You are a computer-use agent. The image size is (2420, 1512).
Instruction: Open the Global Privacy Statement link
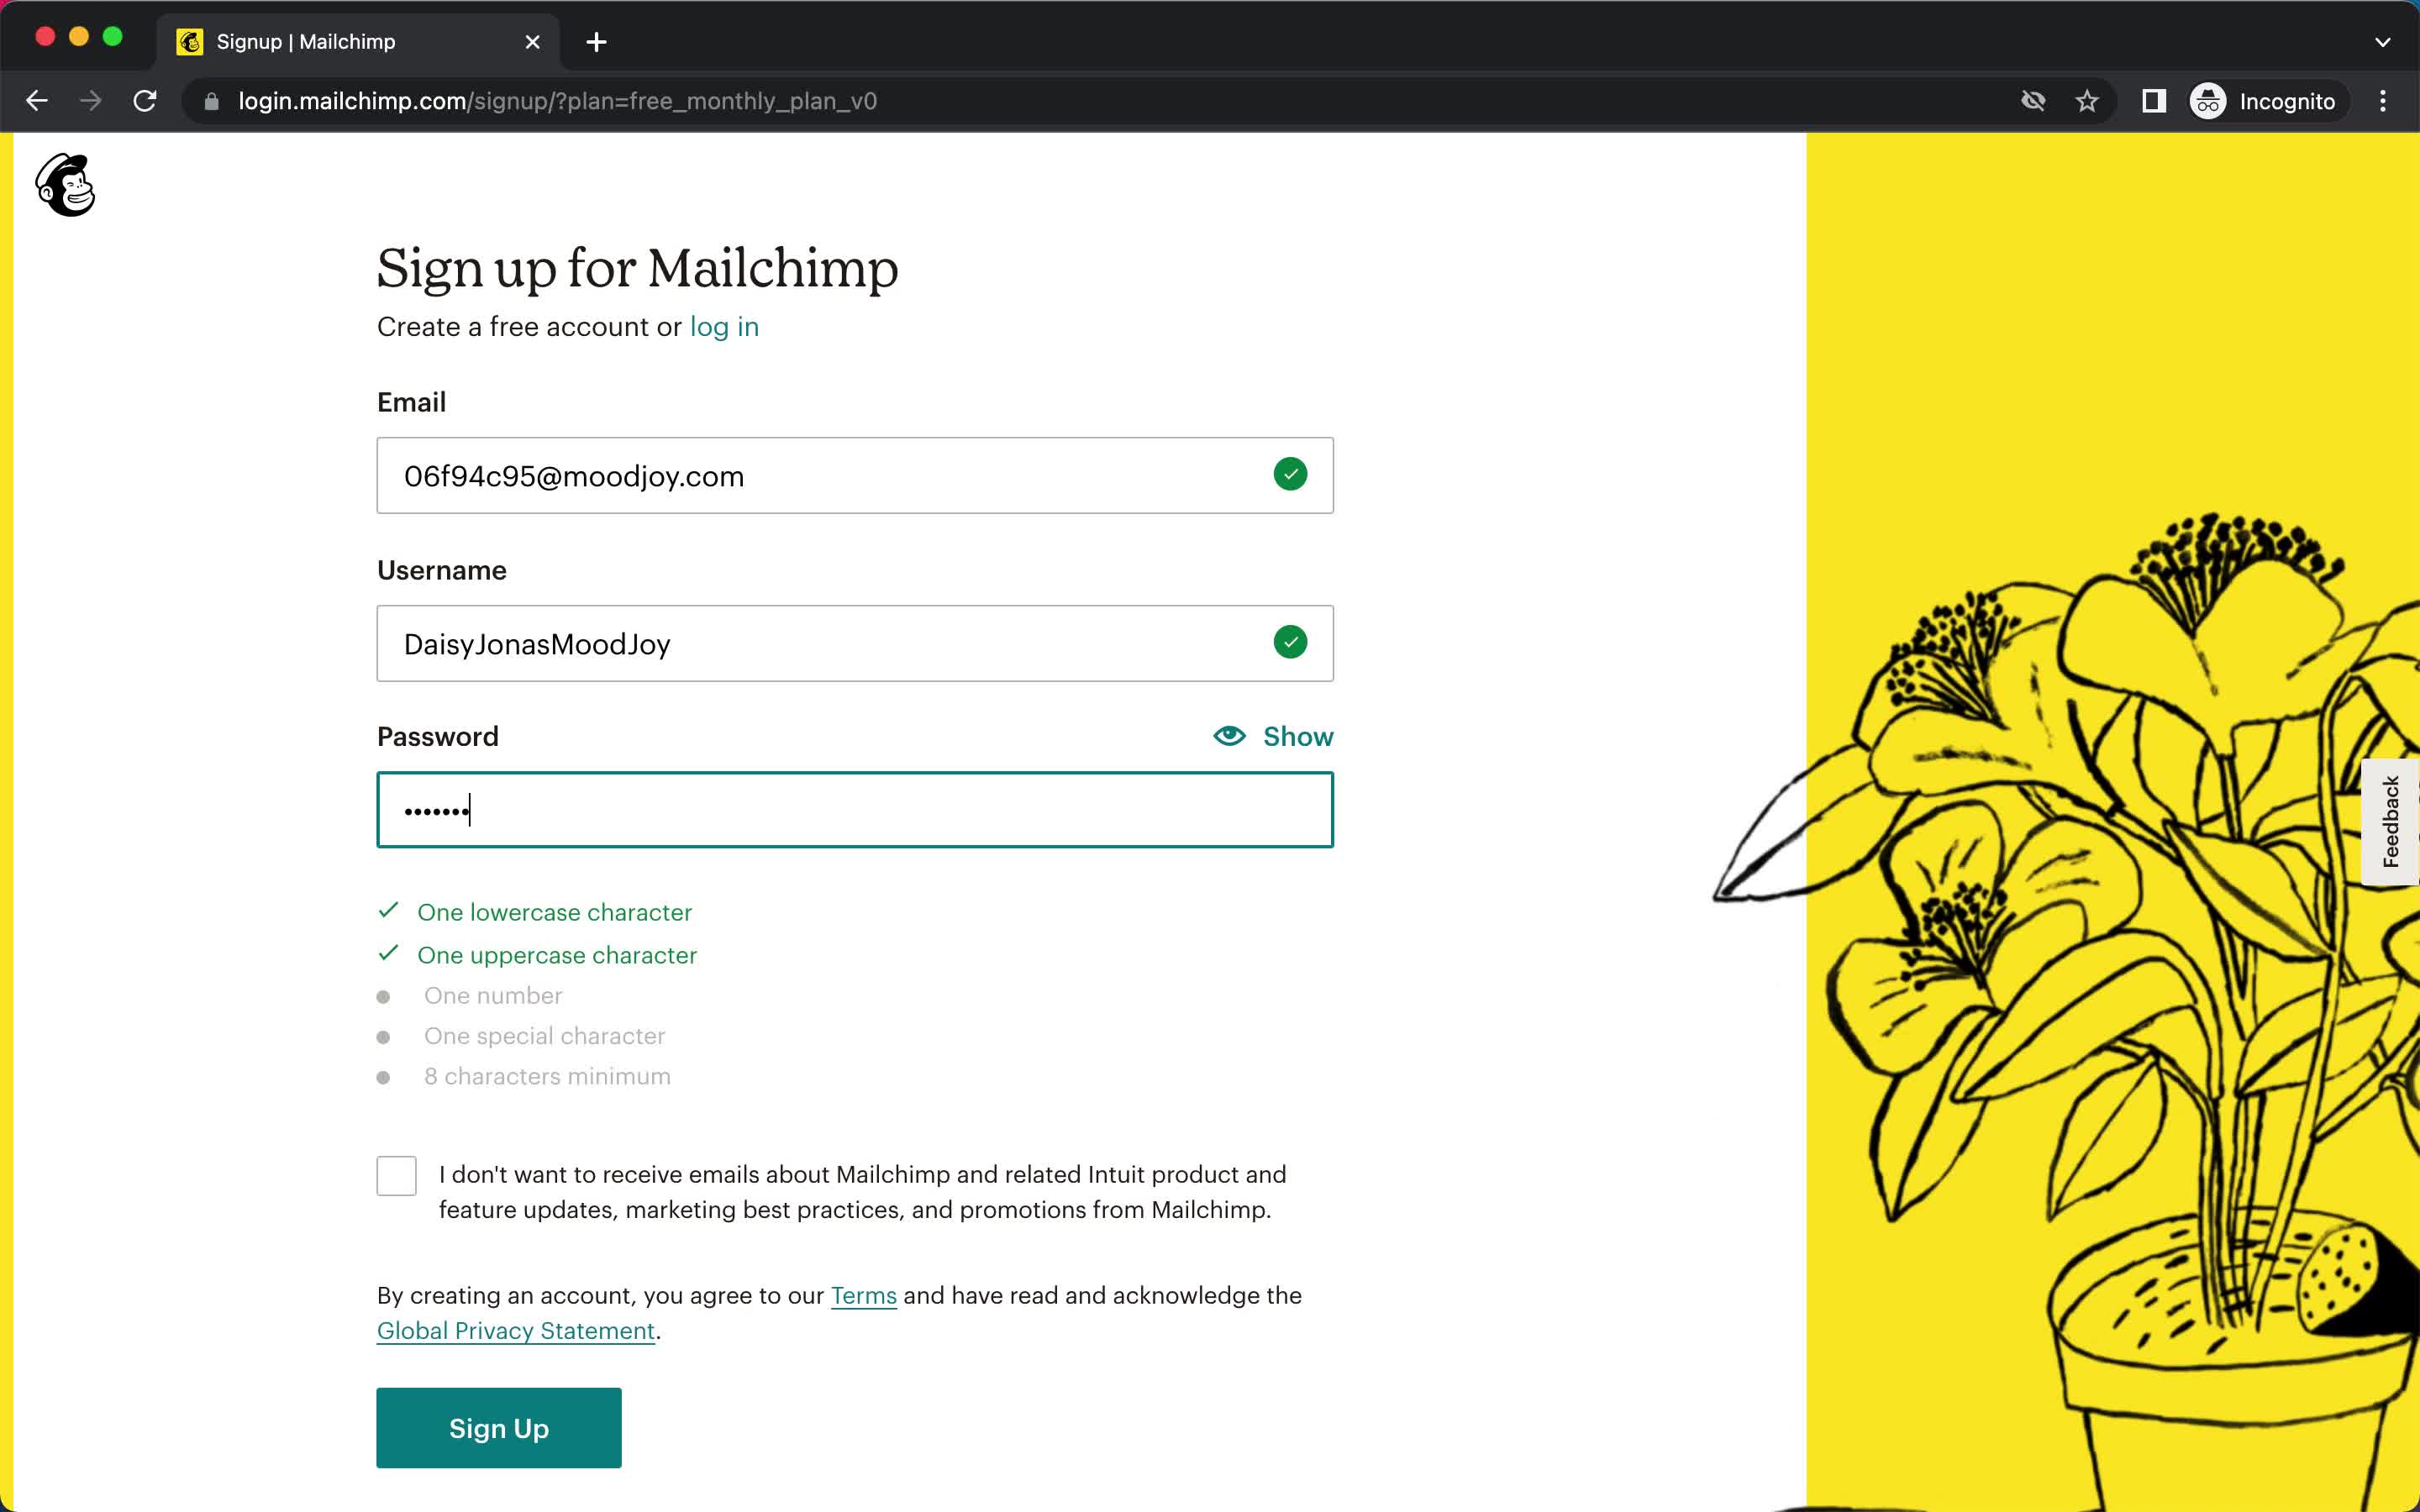coord(516,1331)
